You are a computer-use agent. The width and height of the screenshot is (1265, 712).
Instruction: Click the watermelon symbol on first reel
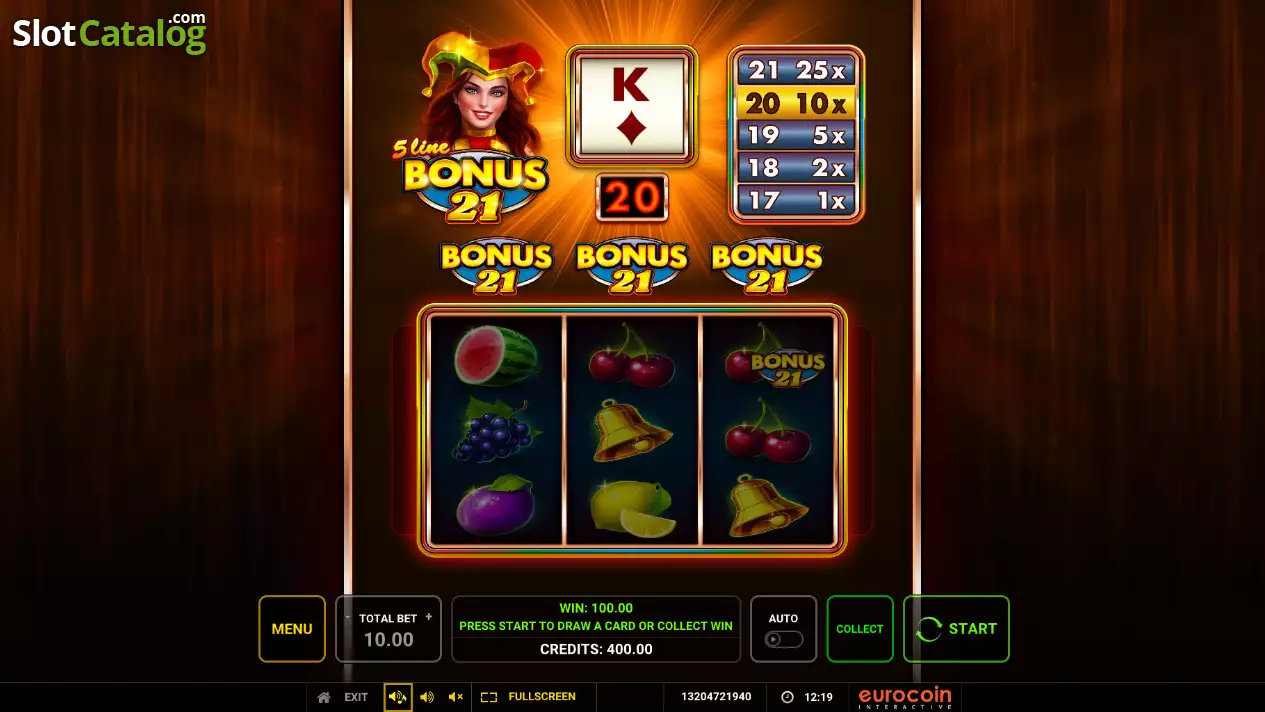[497, 356]
